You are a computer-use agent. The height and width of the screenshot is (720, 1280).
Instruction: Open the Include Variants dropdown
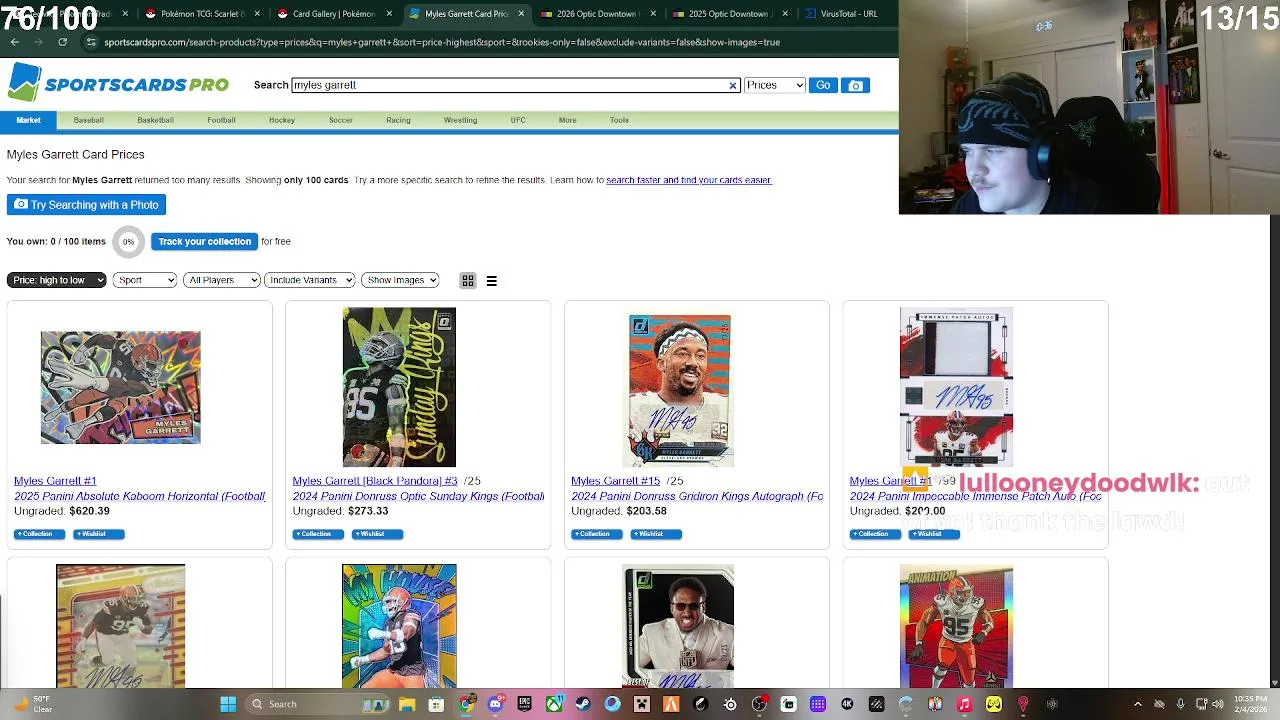click(x=309, y=280)
